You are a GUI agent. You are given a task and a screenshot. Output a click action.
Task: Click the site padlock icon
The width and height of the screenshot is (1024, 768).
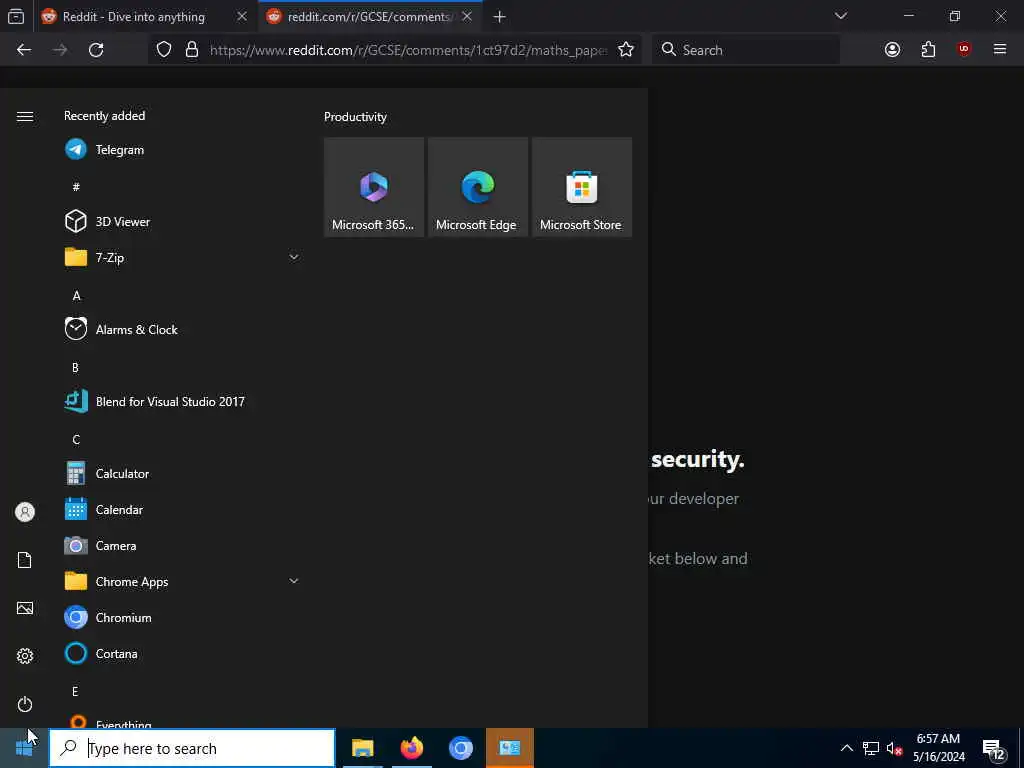pos(192,50)
